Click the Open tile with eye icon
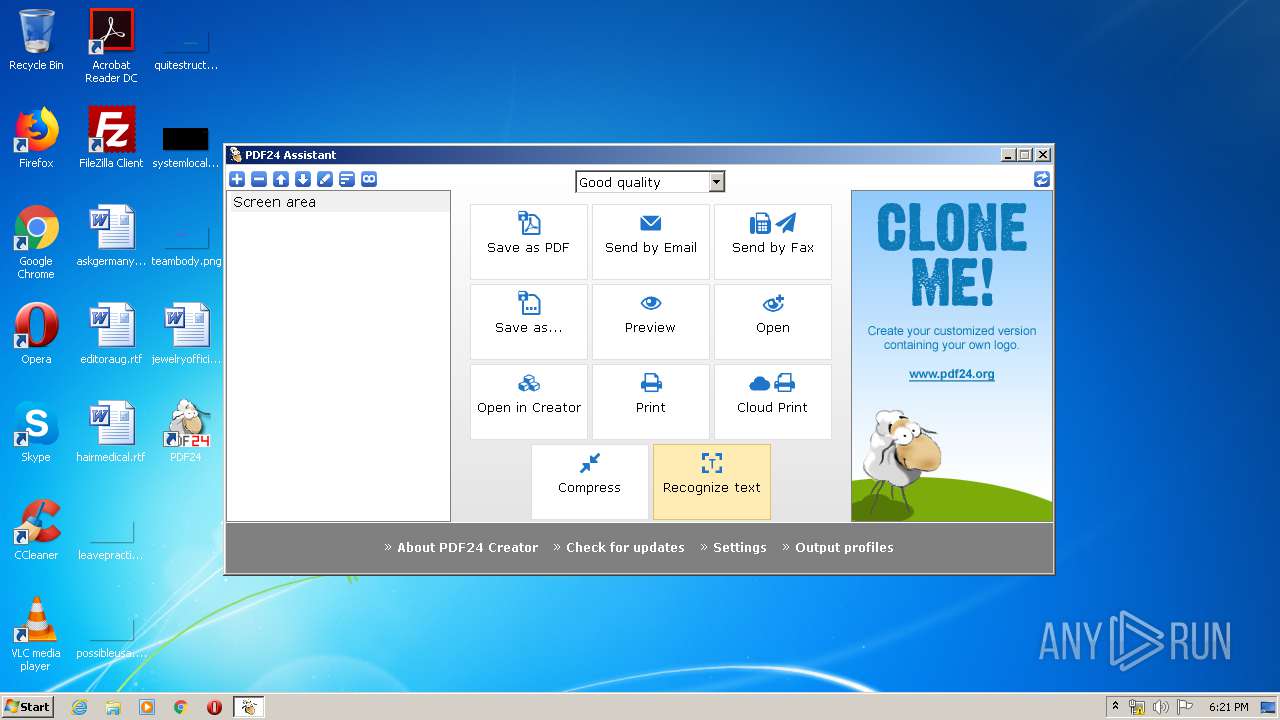This screenshot has height=720, width=1280. click(x=773, y=322)
